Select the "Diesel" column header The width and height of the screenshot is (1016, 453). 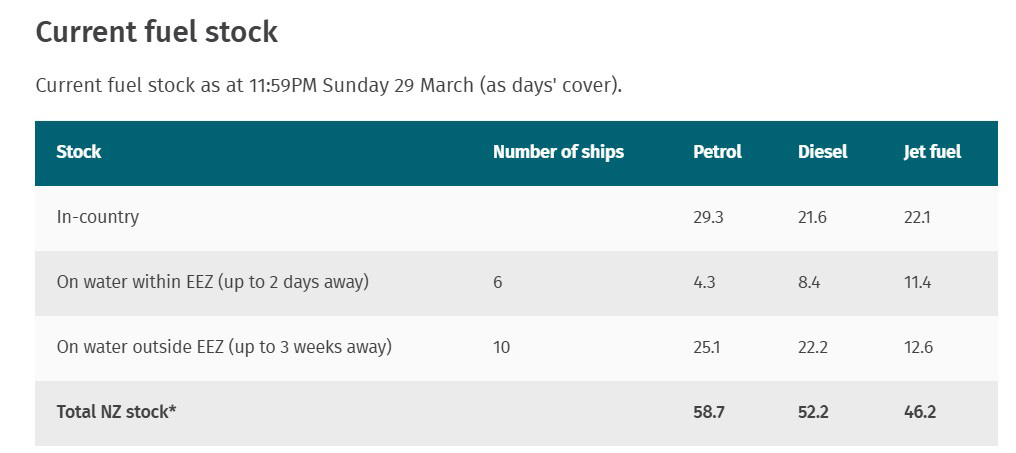(822, 152)
